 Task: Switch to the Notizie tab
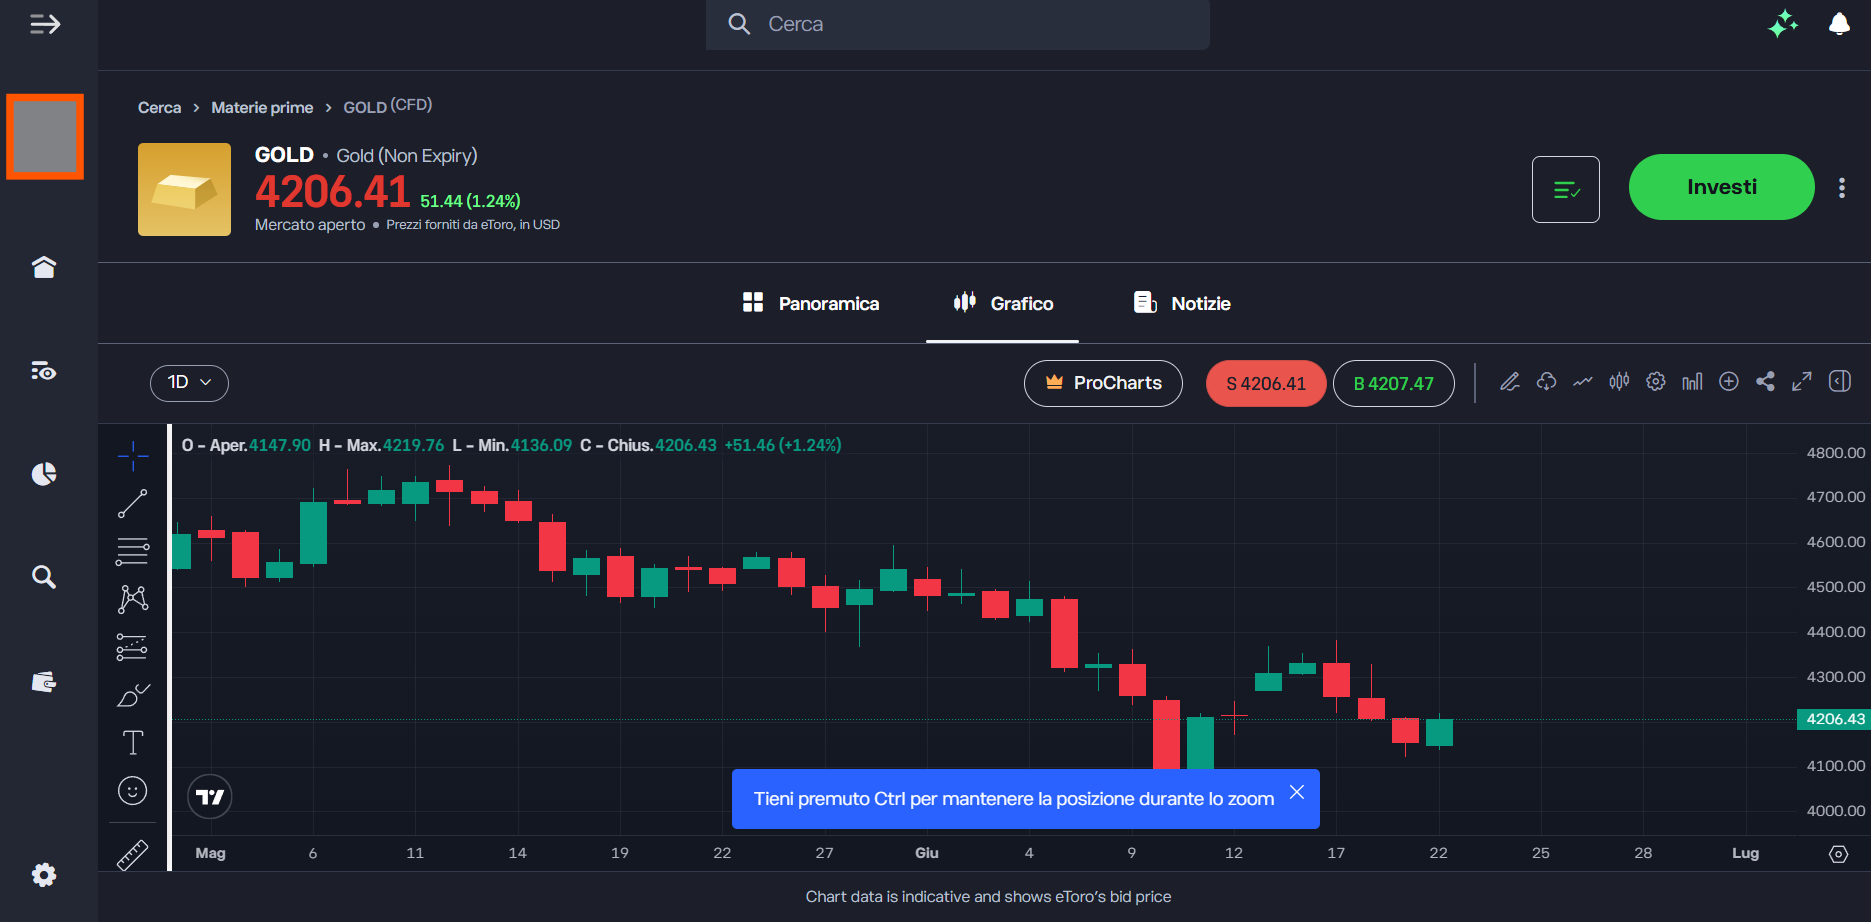click(1182, 303)
